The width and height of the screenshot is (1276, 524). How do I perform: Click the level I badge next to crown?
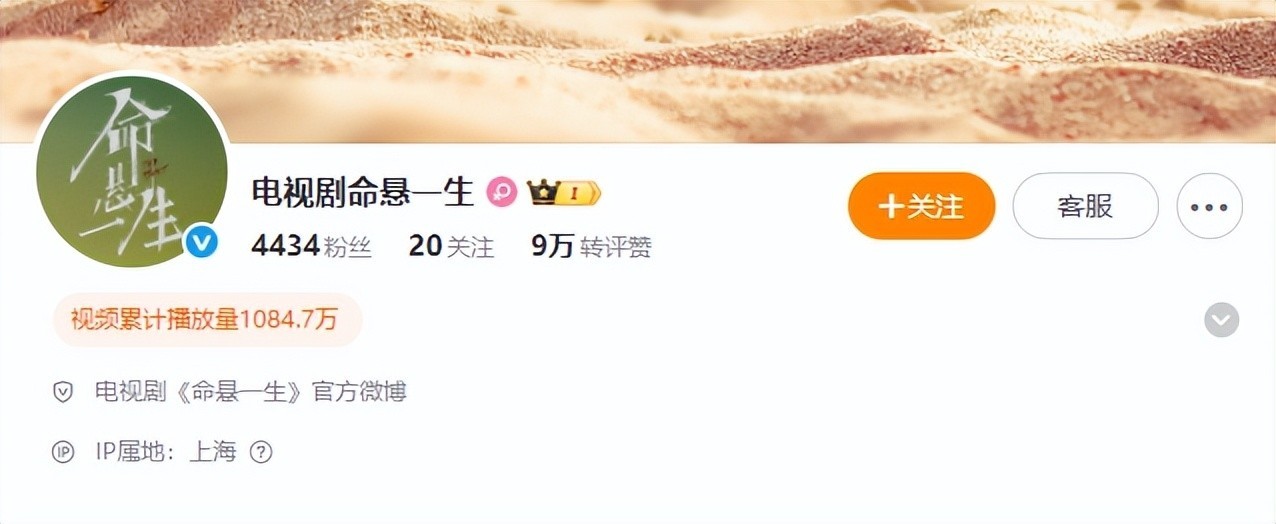[578, 193]
